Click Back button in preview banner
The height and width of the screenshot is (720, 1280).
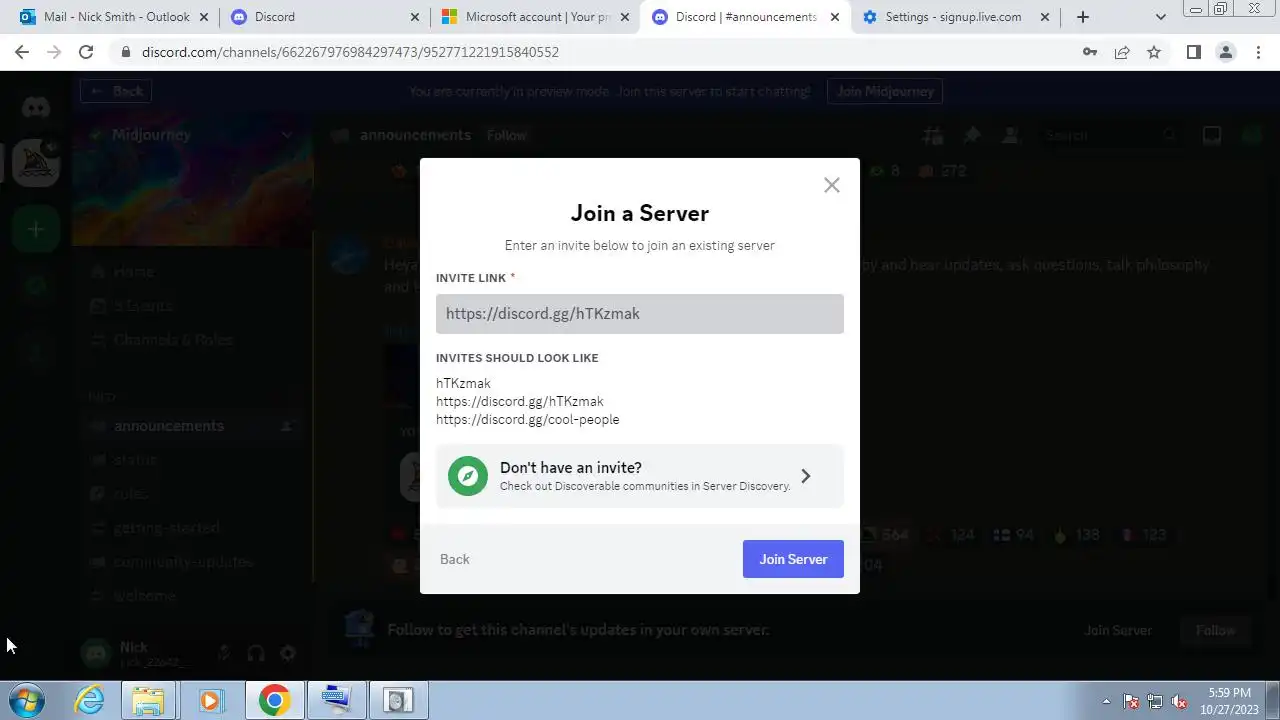coord(116,91)
